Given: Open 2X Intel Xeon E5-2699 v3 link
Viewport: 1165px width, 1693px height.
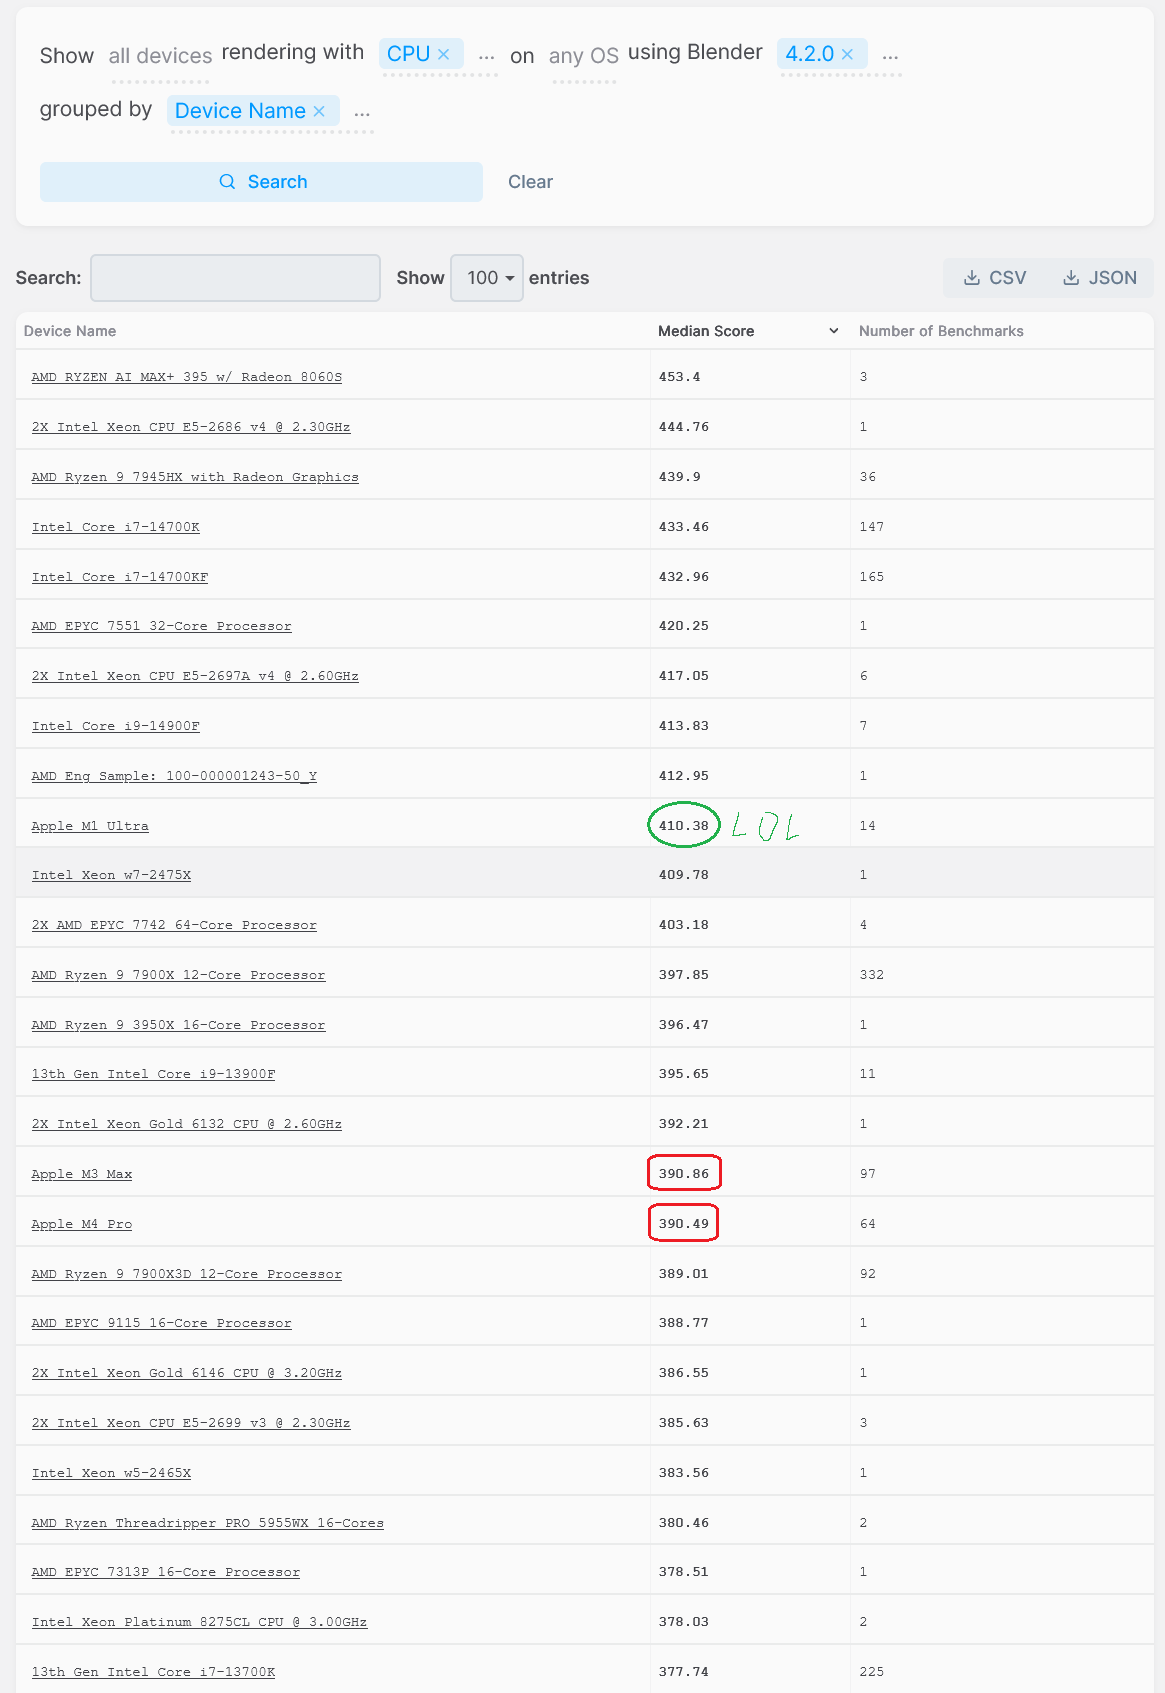Looking at the screenshot, I should tap(190, 1423).
